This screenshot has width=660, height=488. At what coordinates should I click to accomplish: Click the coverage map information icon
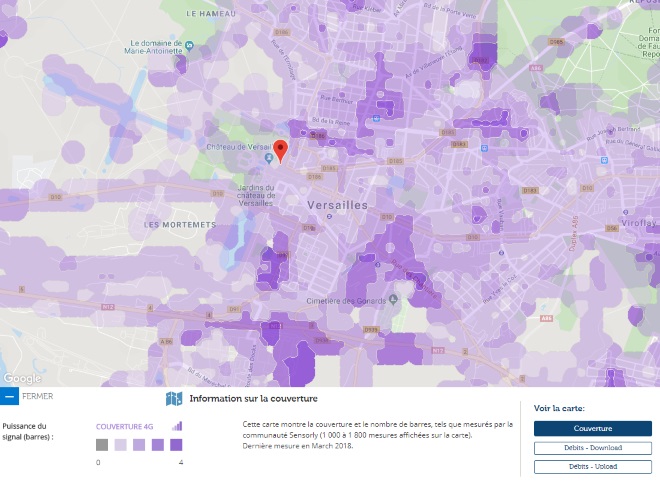174,399
